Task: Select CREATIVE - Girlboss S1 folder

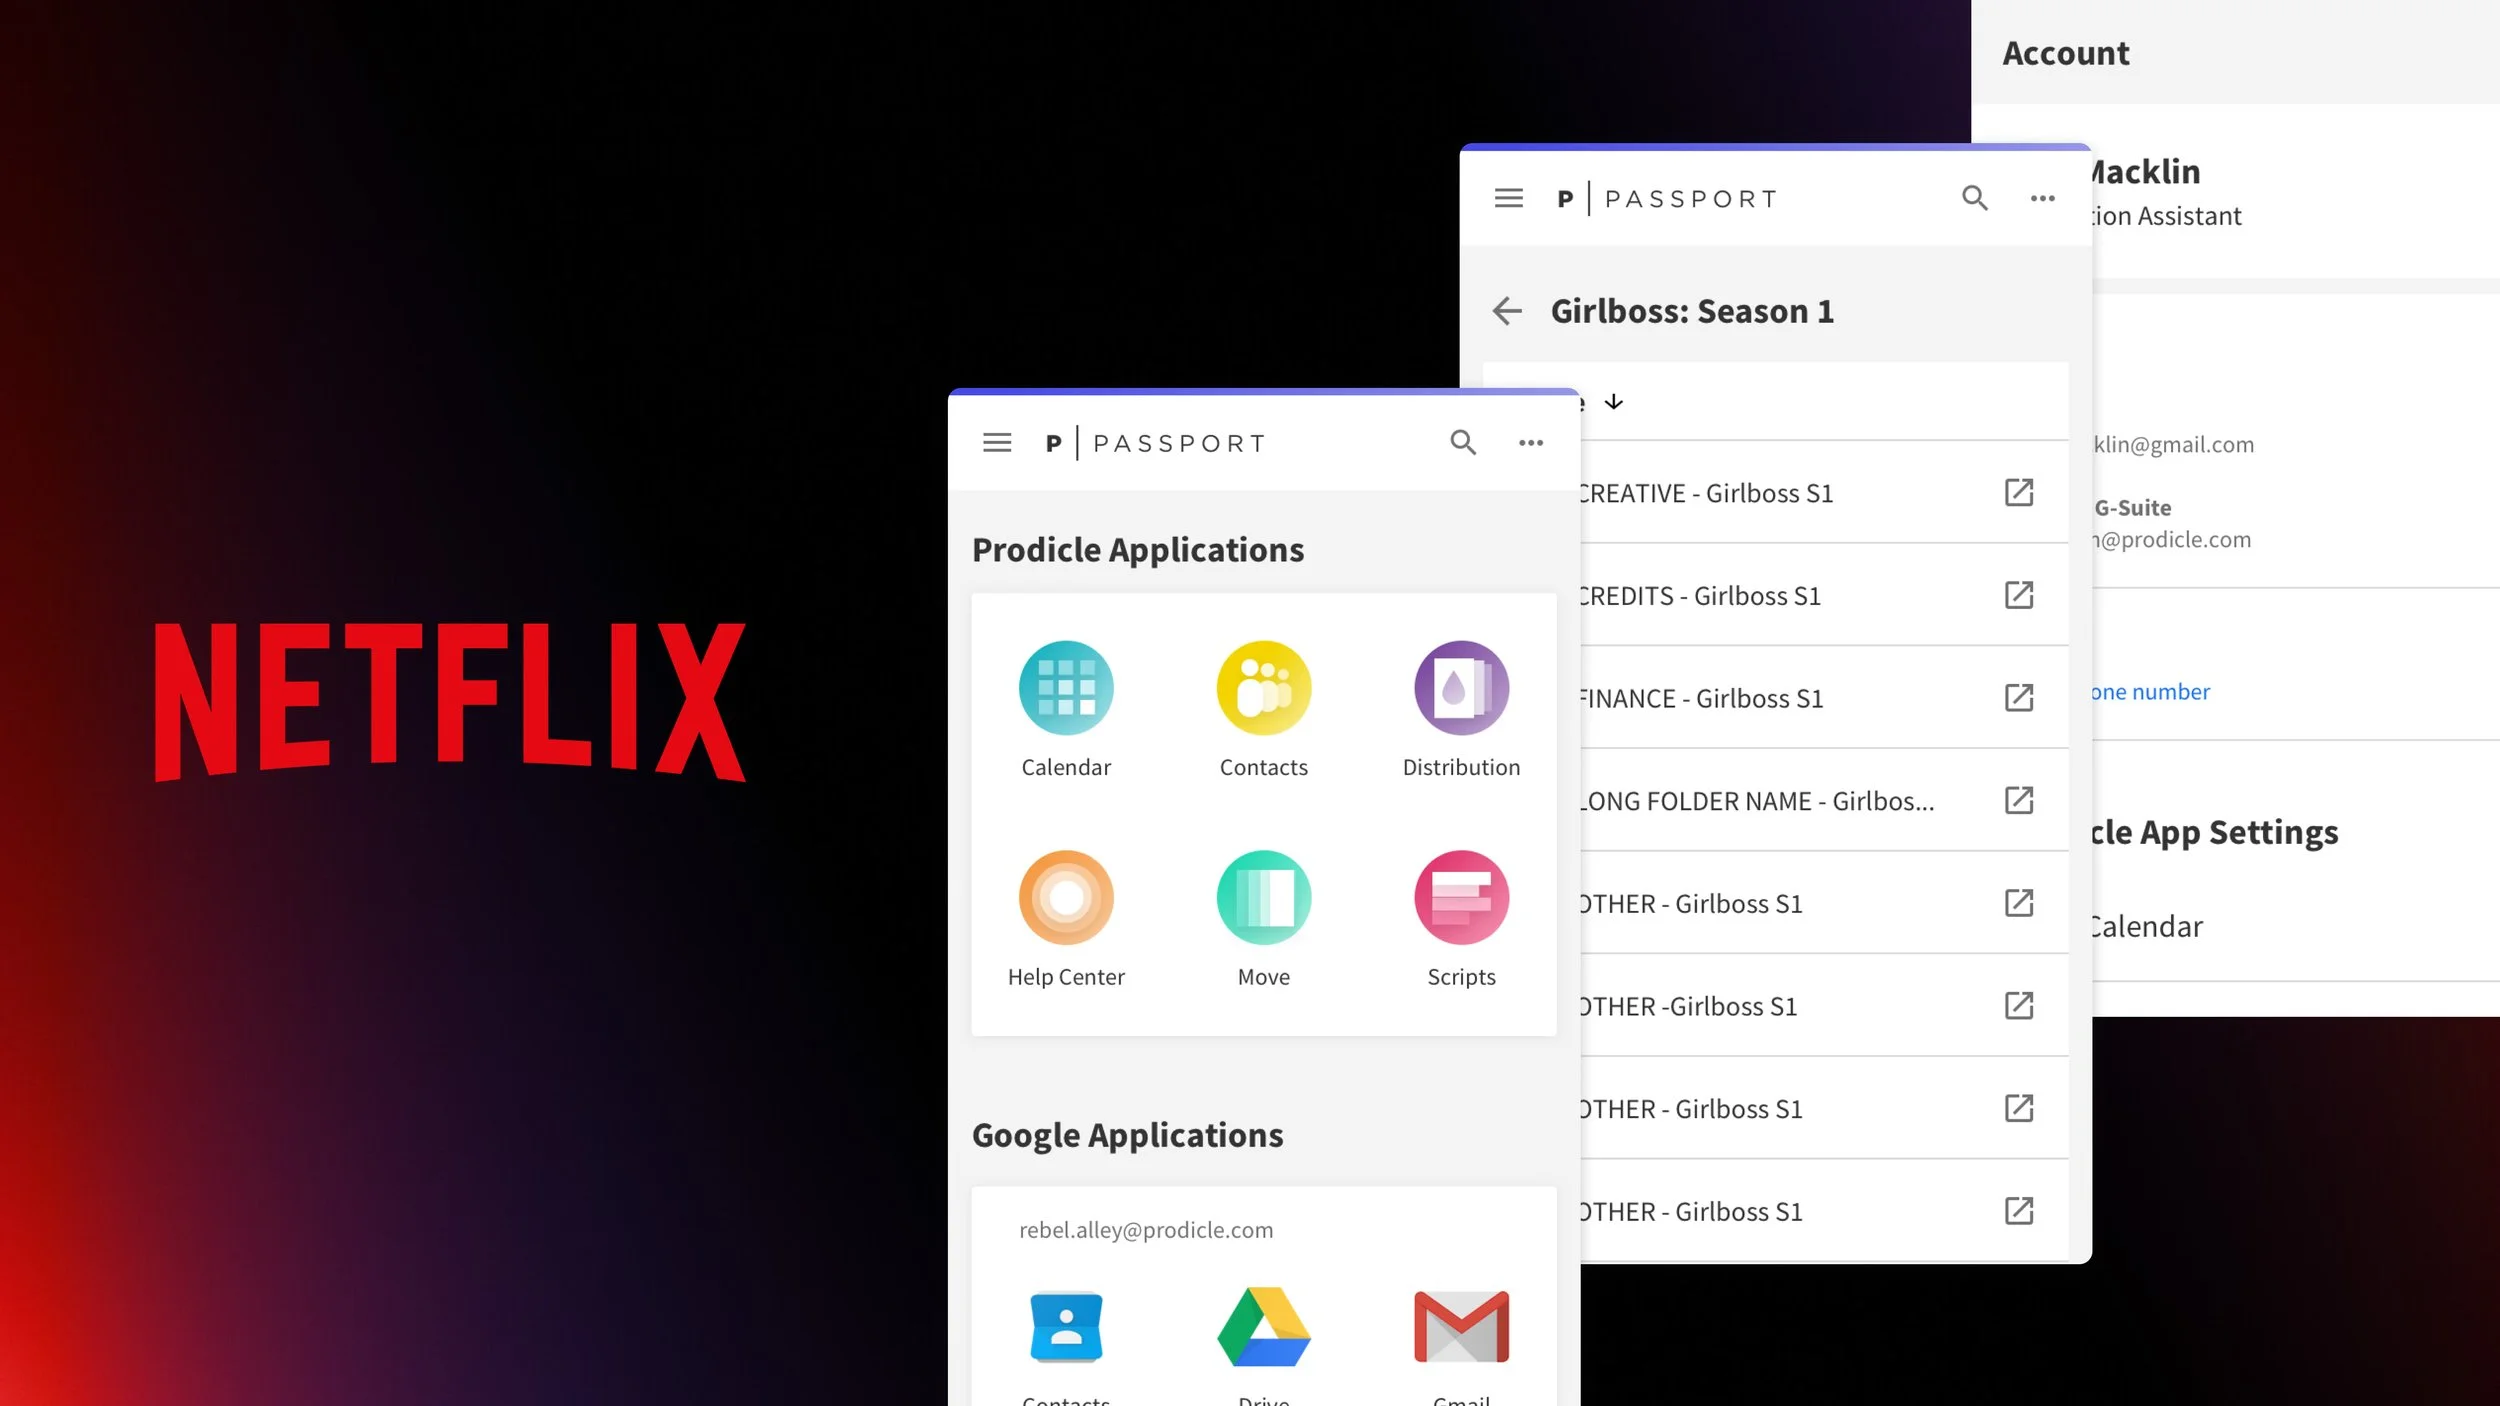Action: (x=1824, y=492)
